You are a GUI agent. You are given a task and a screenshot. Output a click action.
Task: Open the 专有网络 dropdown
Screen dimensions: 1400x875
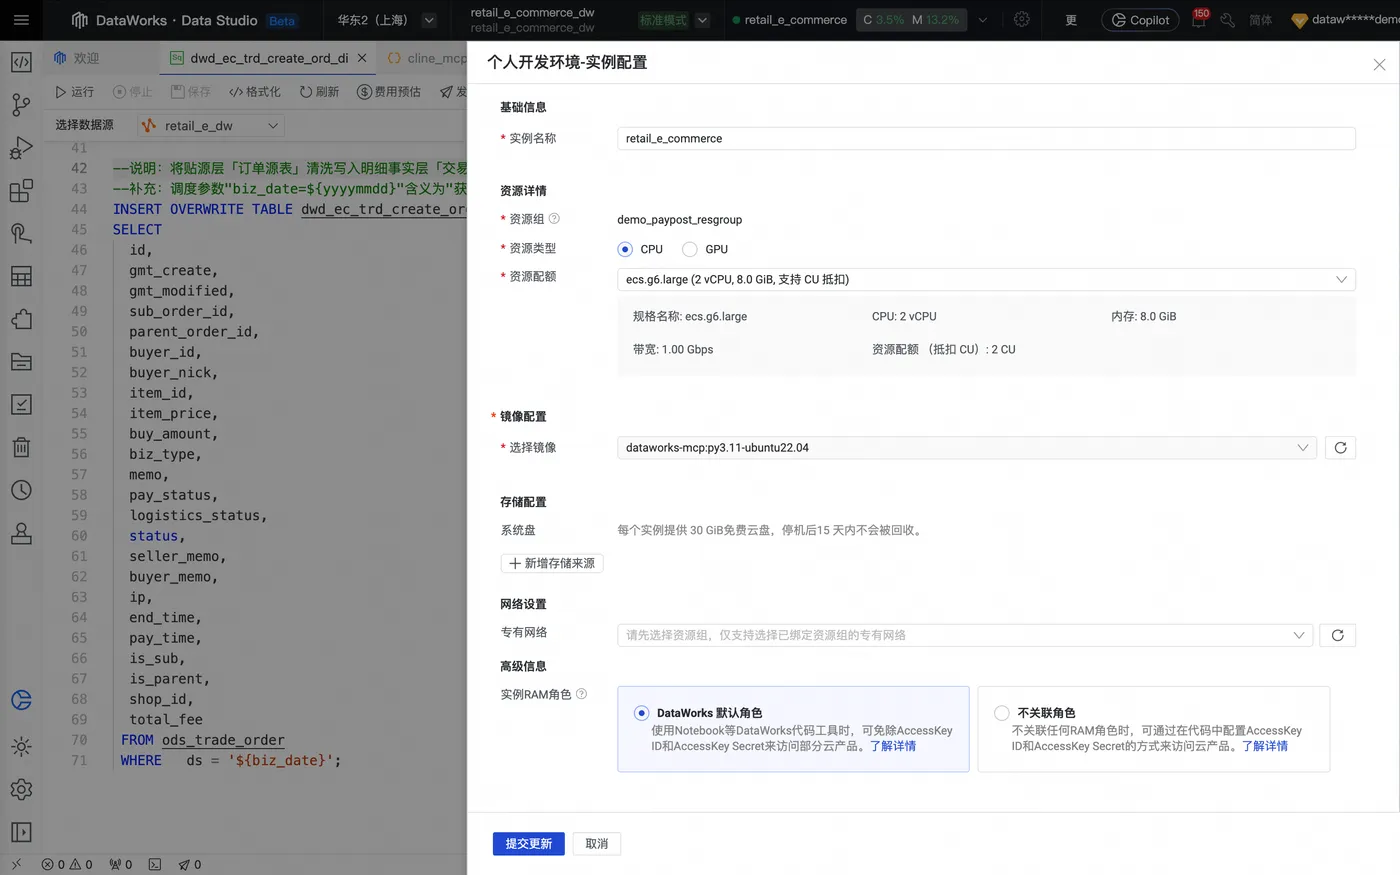coord(964,635)
